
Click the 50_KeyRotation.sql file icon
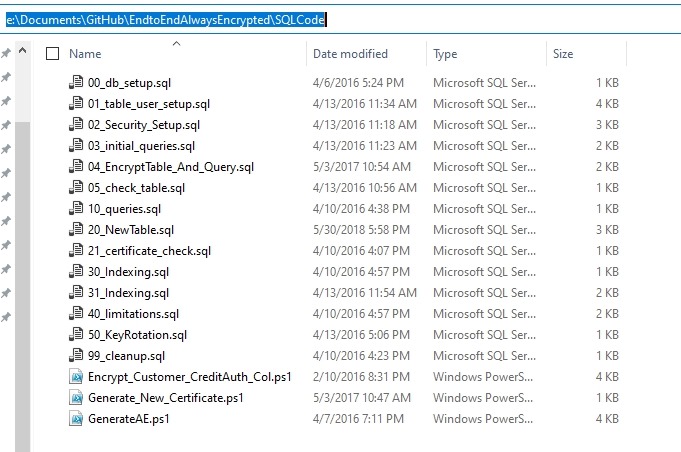(x=77, y=335)
